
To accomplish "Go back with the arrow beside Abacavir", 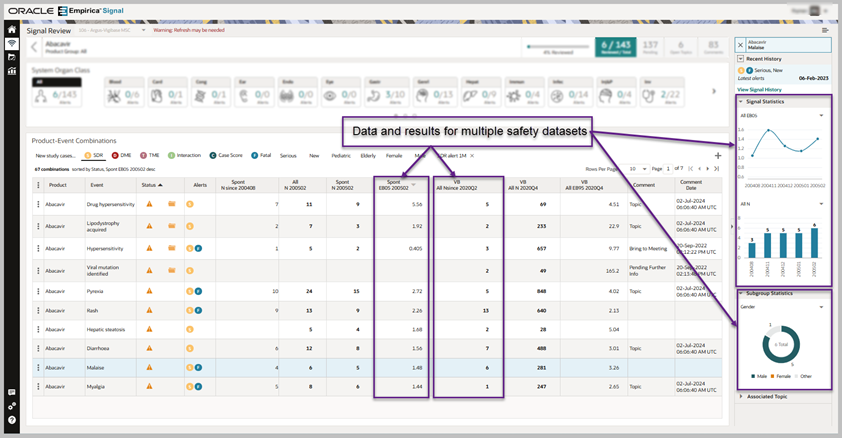I will click(34, 47).
